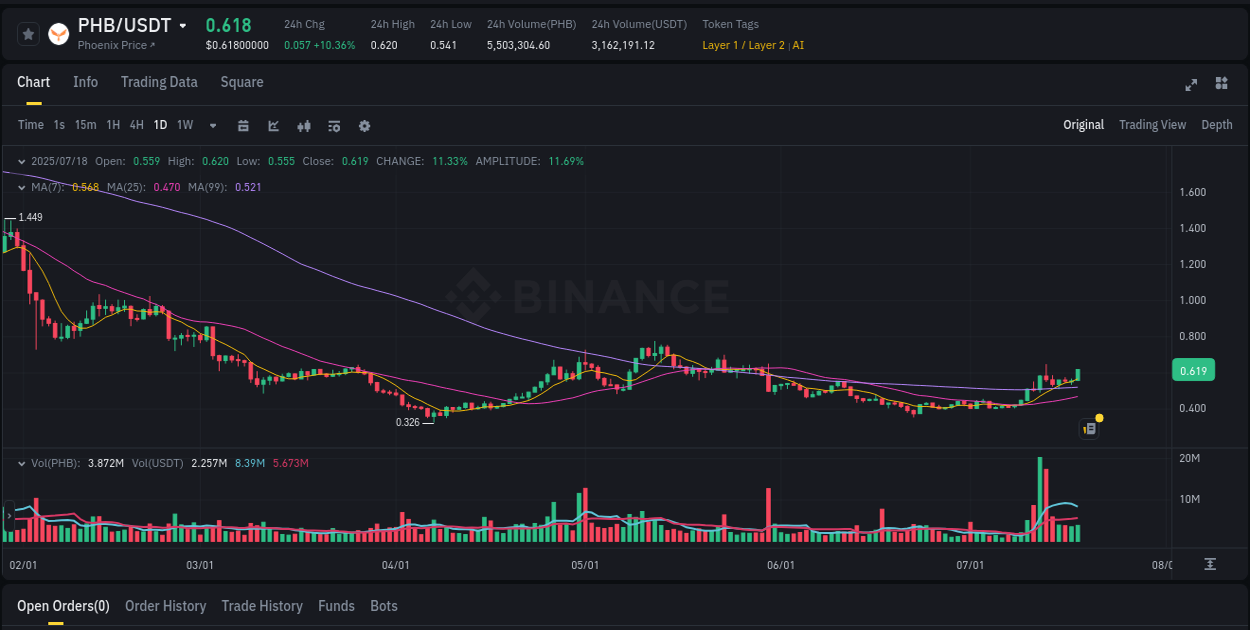Open the PHB/USDT pair selector dropdown
Image resolution: width=1250 pixels, height=630 pixels.
(180, 26)
